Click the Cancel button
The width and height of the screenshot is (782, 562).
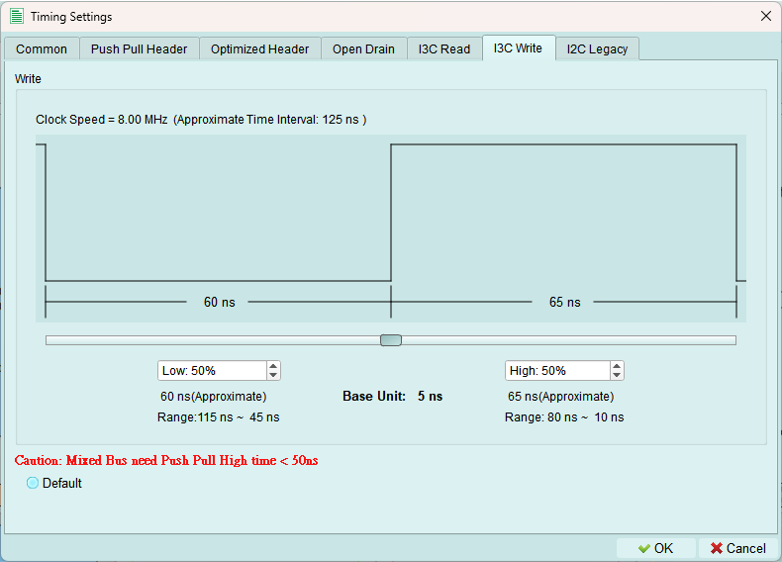738,549
